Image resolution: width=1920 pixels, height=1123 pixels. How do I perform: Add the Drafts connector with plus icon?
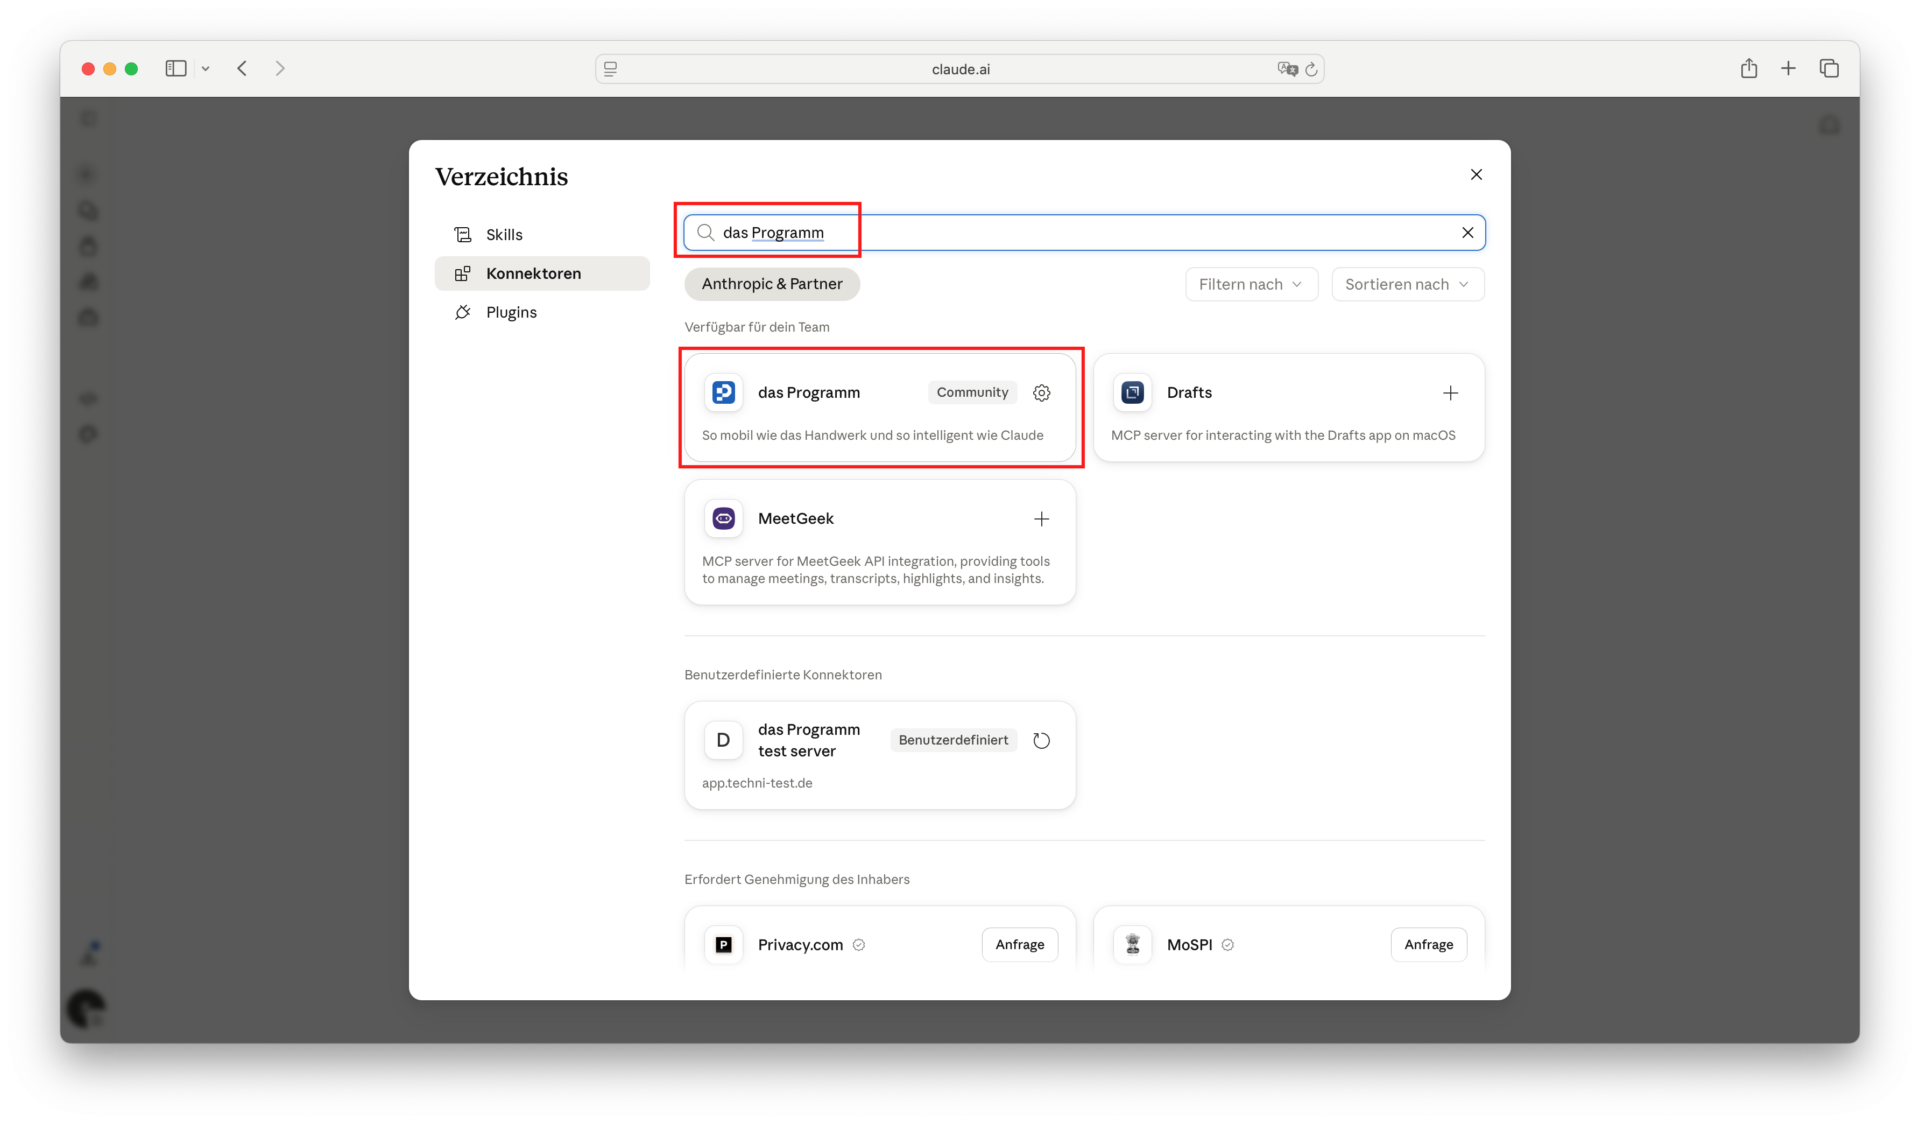[1450, 393]
